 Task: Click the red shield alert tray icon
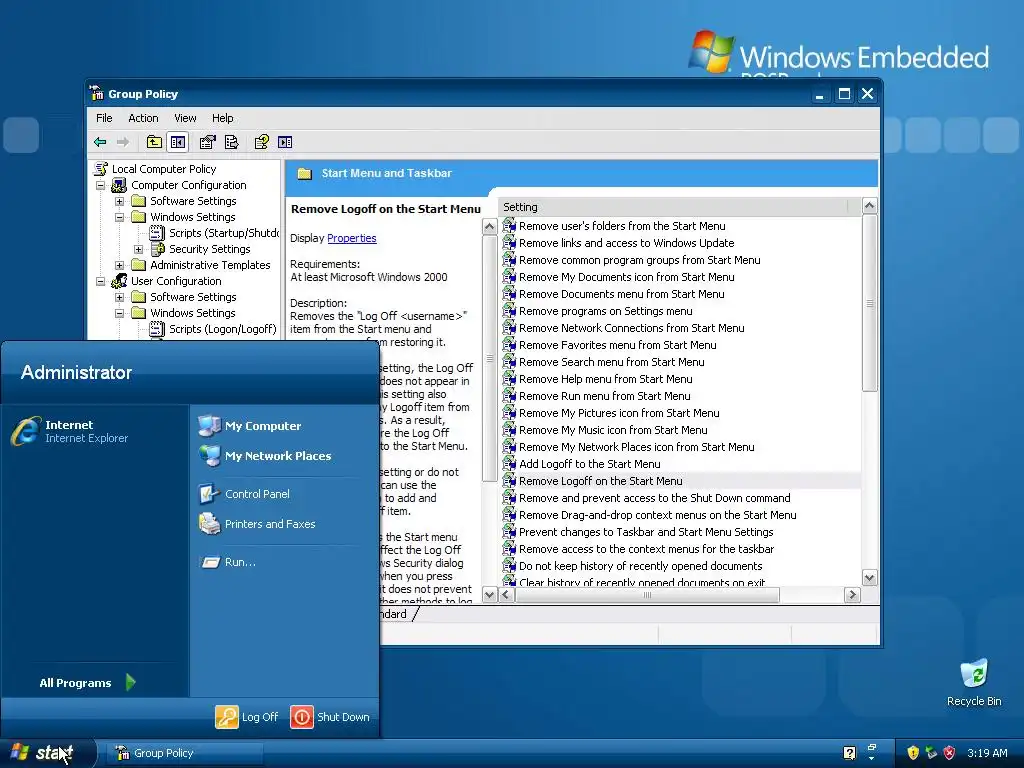tap(950, 753)
